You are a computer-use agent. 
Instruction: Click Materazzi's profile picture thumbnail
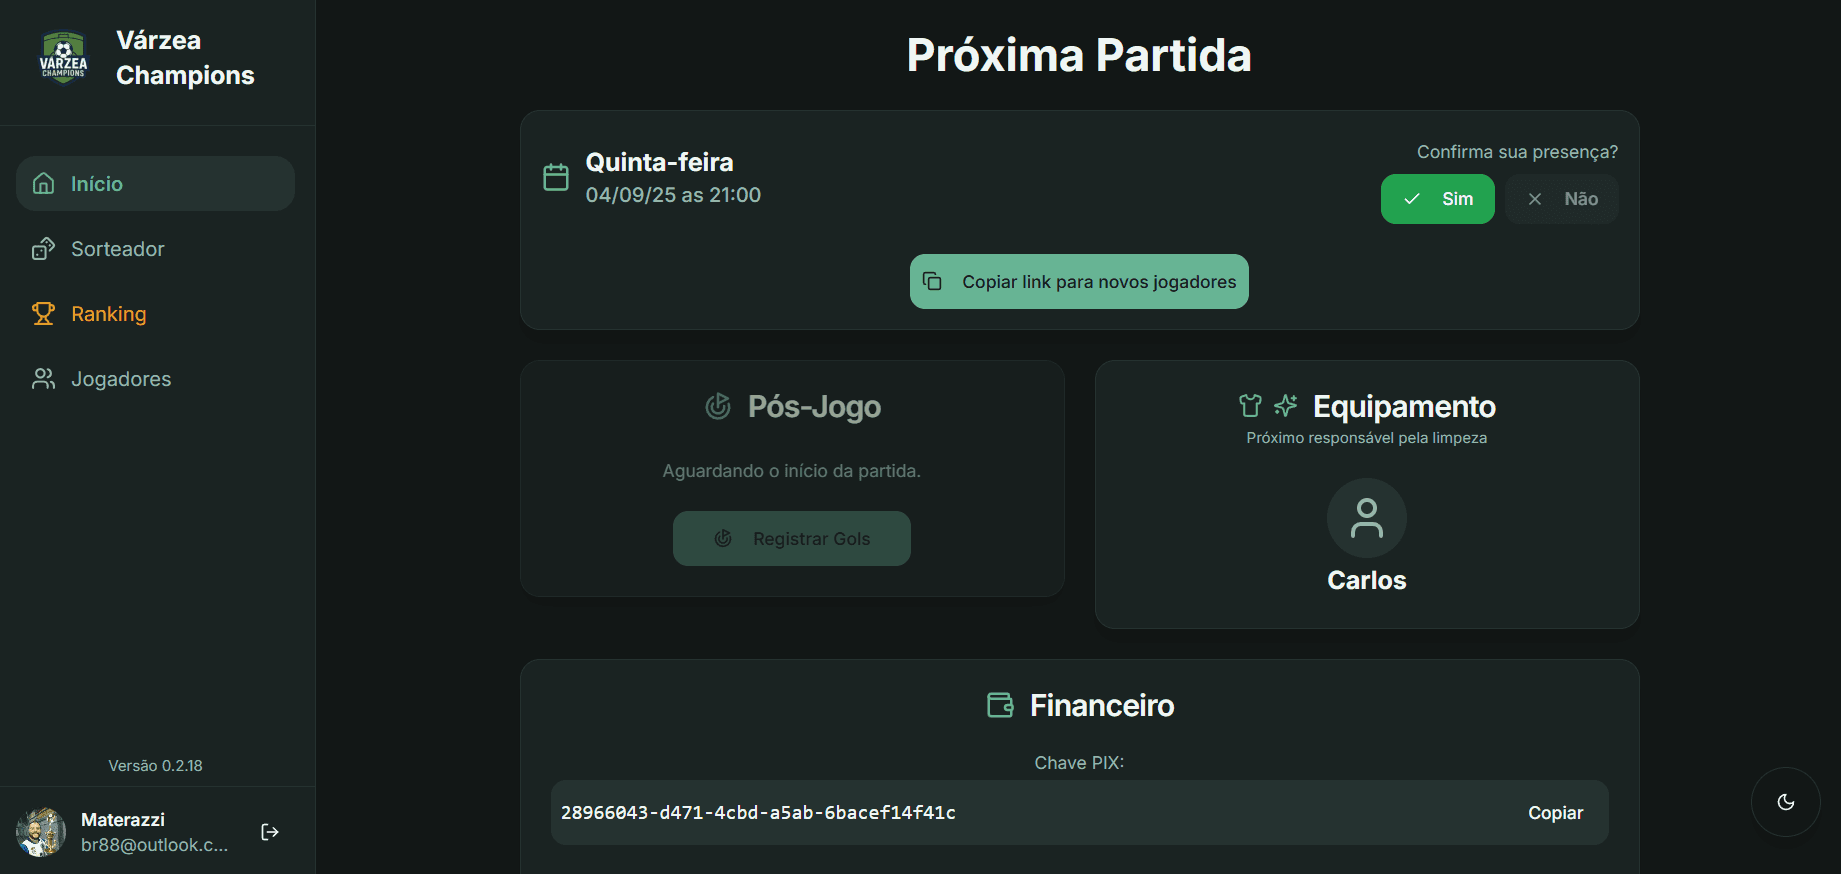pos(41,832)
